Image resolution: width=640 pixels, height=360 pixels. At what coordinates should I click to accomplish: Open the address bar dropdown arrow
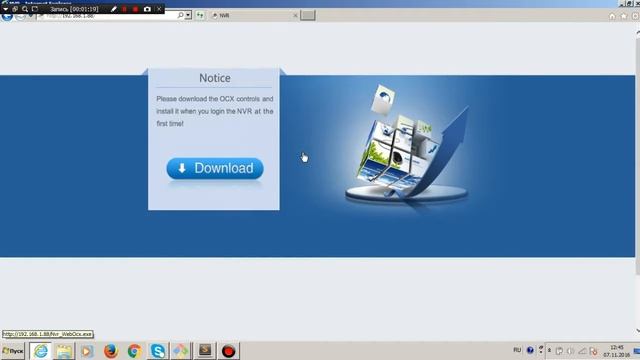[x=188, y=16]
